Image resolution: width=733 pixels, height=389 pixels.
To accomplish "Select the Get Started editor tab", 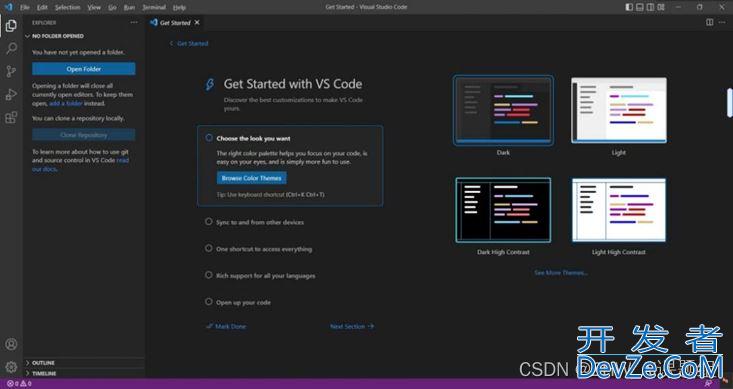I will [175, 22].
